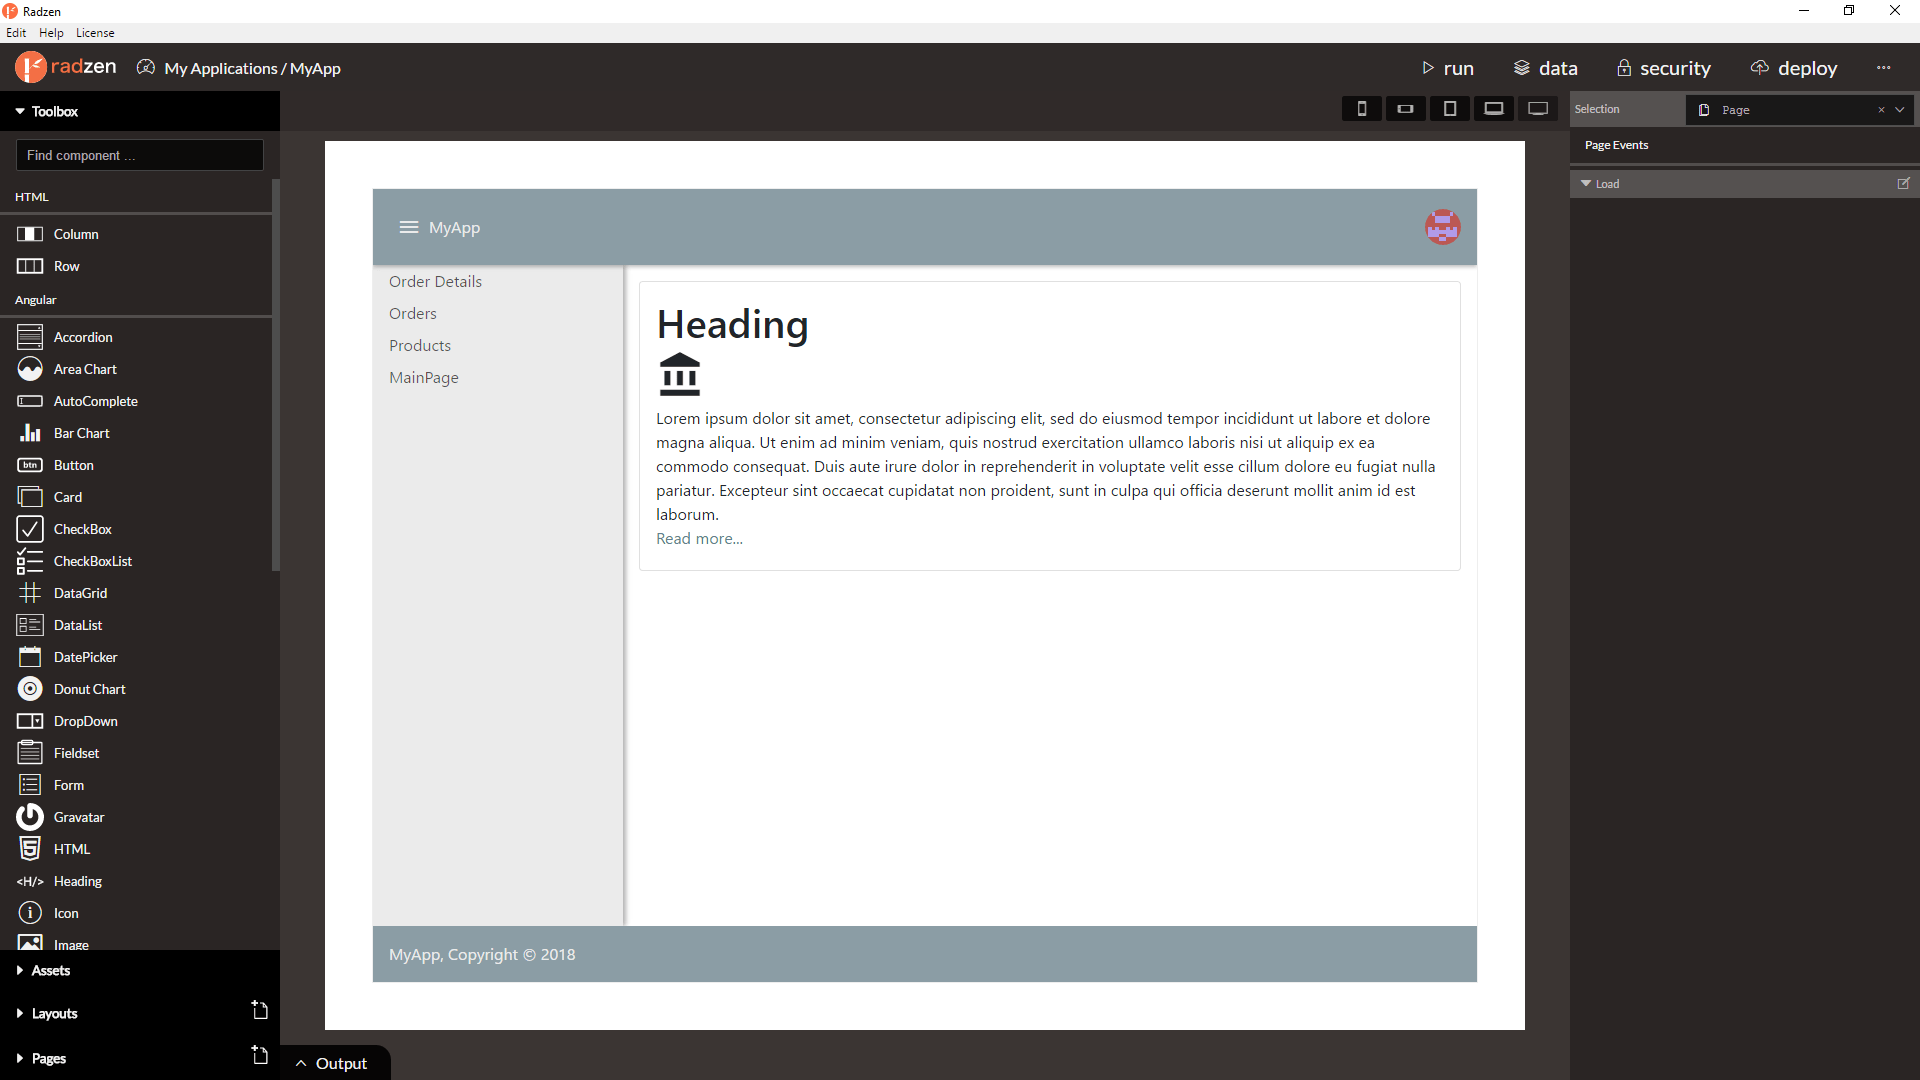
Task: Switch preview to desktop size
Action: click(1538, 109)
